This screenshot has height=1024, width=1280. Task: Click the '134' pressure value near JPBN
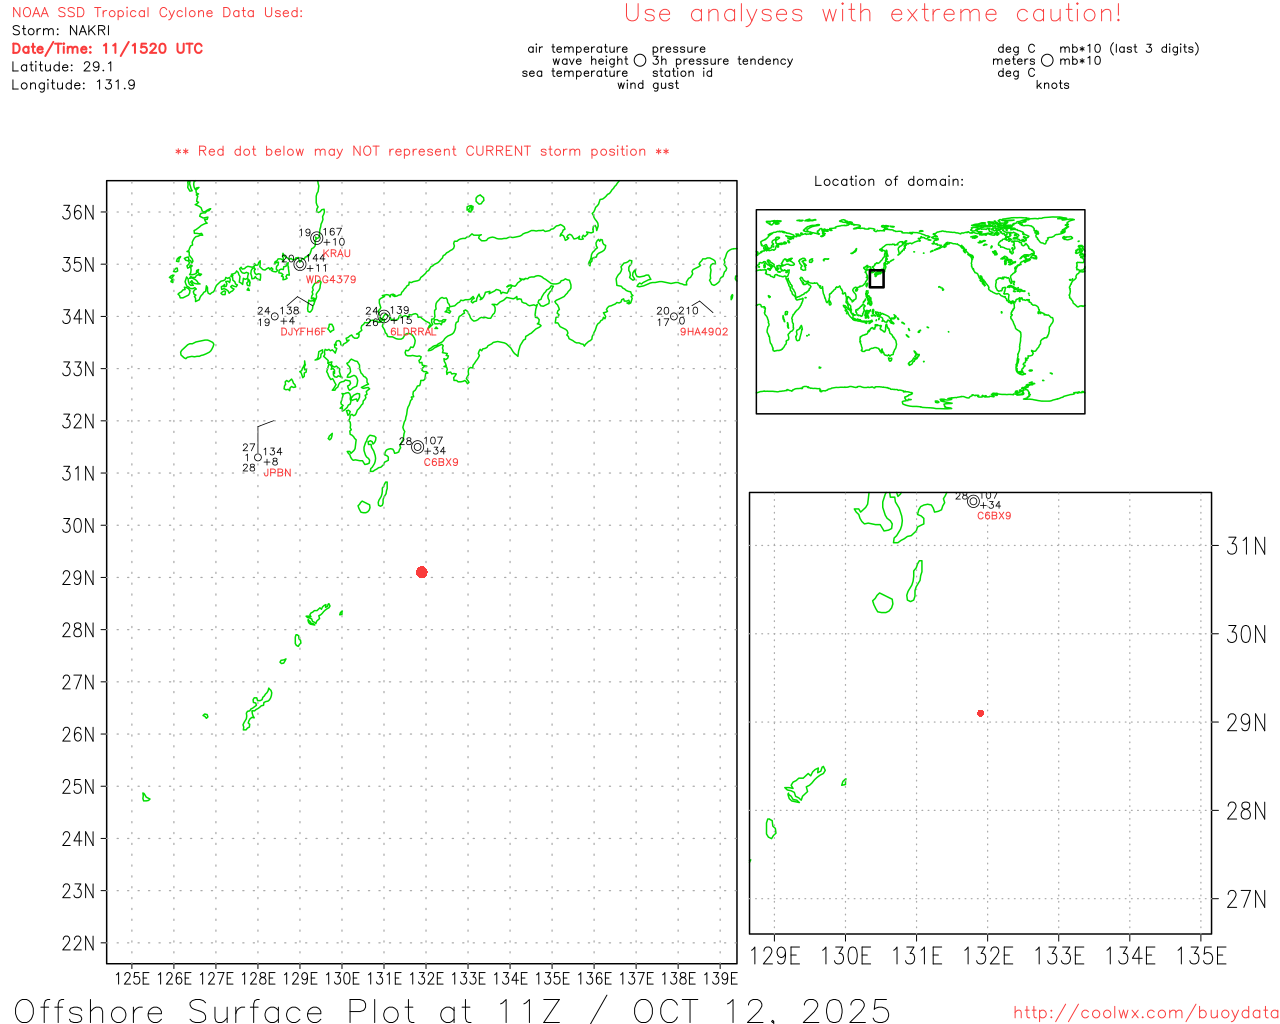point(272,452)
